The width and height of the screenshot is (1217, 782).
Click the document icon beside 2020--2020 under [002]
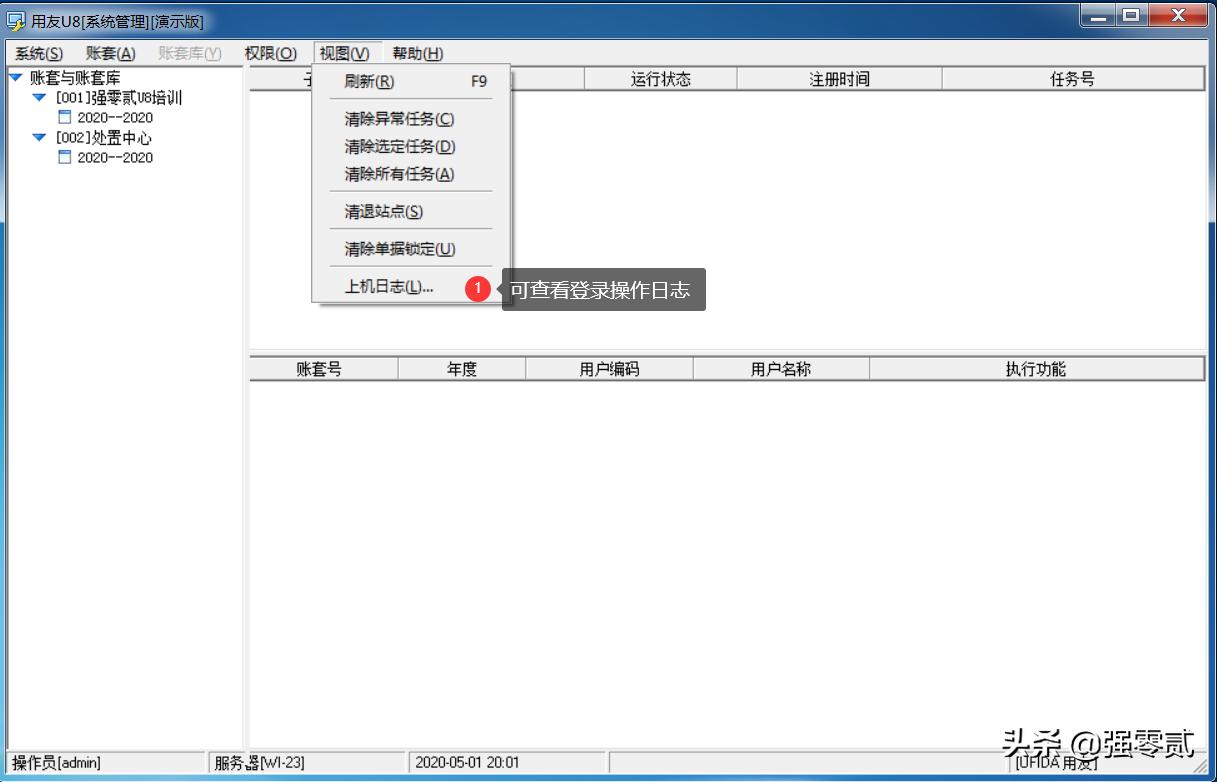pos(64,157)
